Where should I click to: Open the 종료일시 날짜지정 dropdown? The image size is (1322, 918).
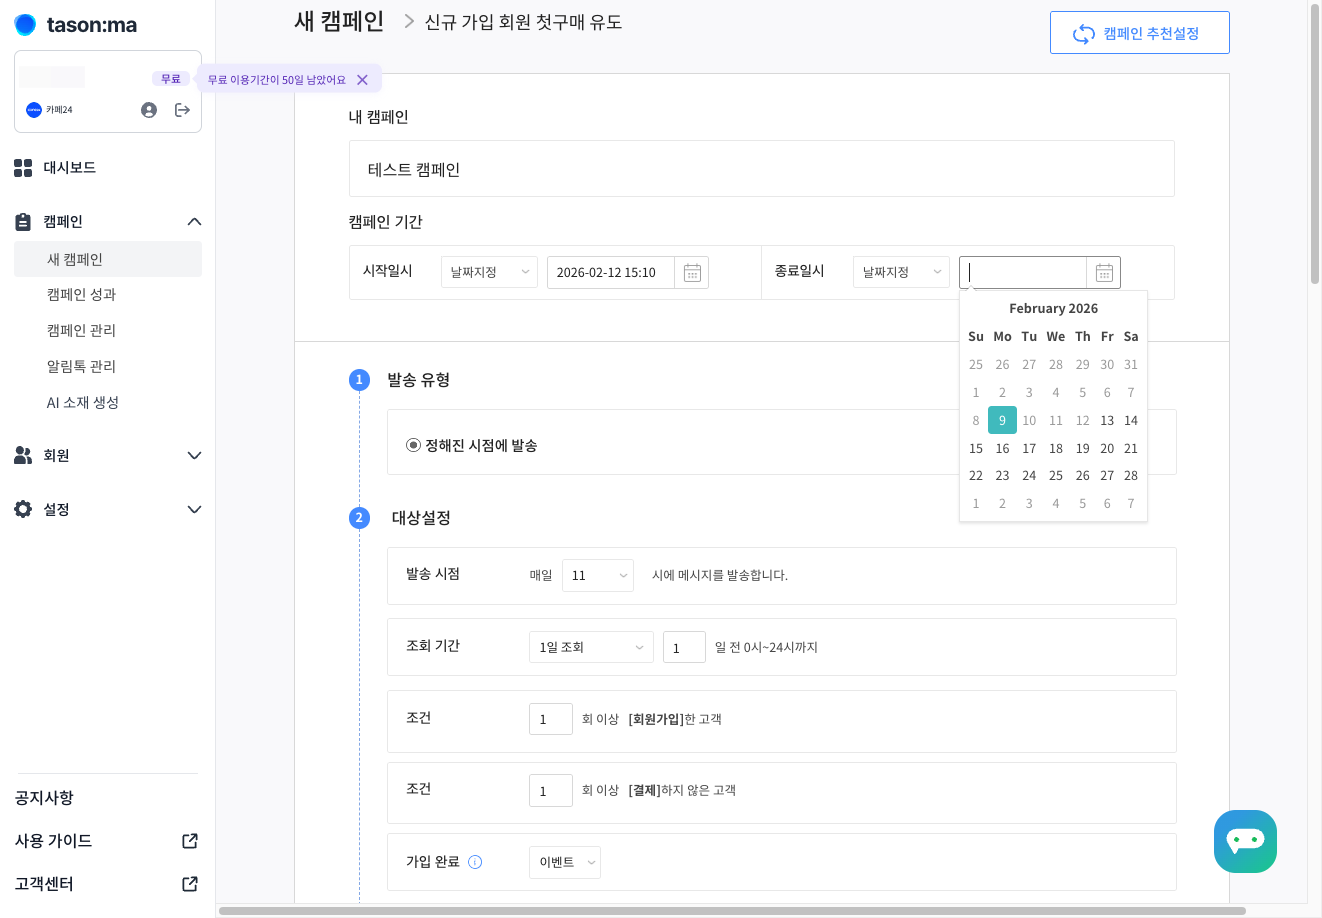pyautogui.click(x=901, y=272)
